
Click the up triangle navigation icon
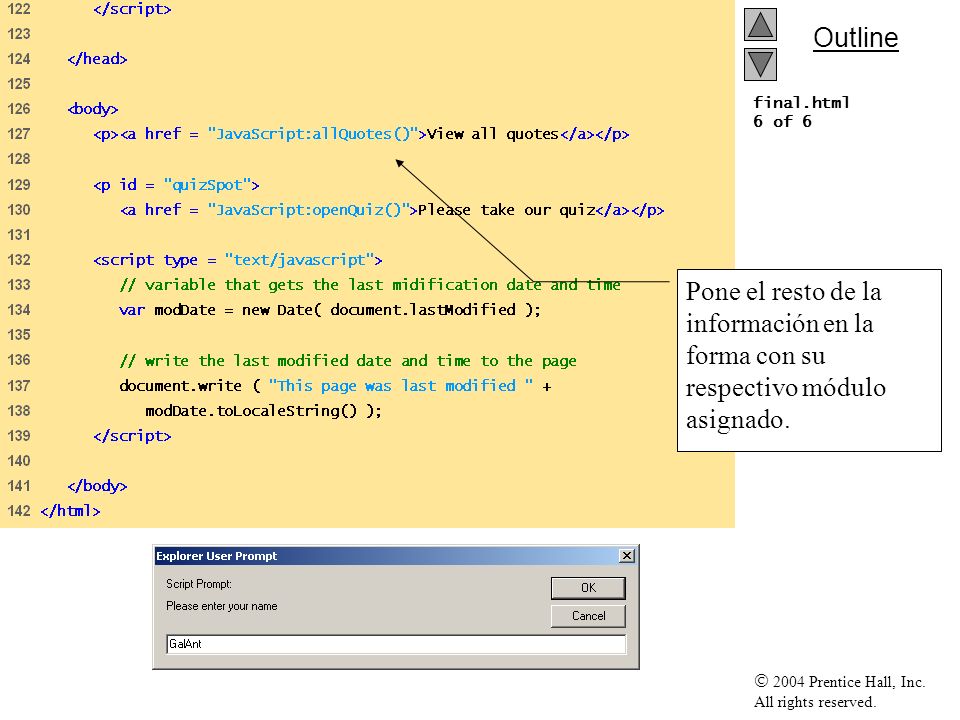coord(760,24)
